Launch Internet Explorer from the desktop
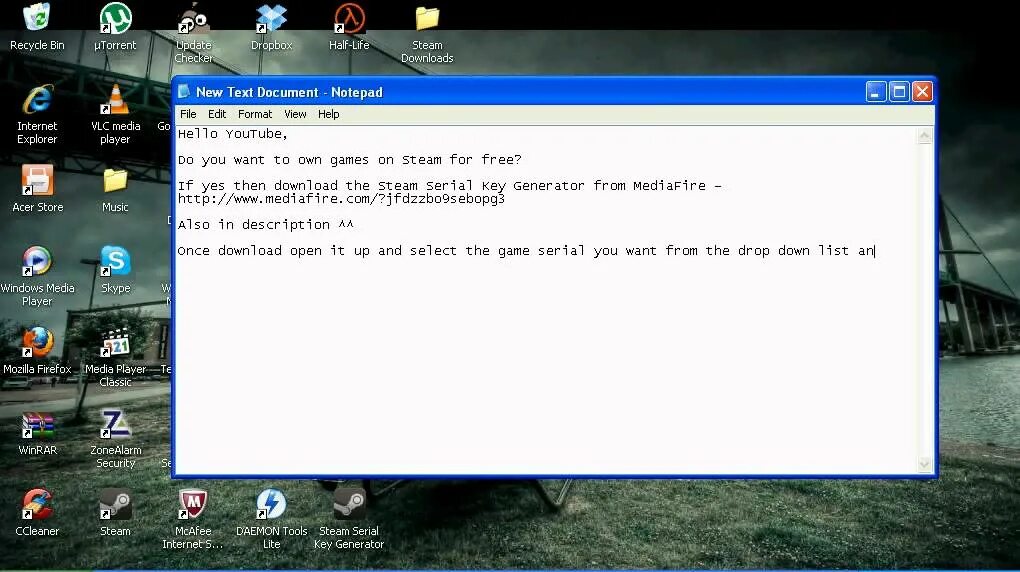The width and height of the screenshot is (1020, 572). coord(37,115)
